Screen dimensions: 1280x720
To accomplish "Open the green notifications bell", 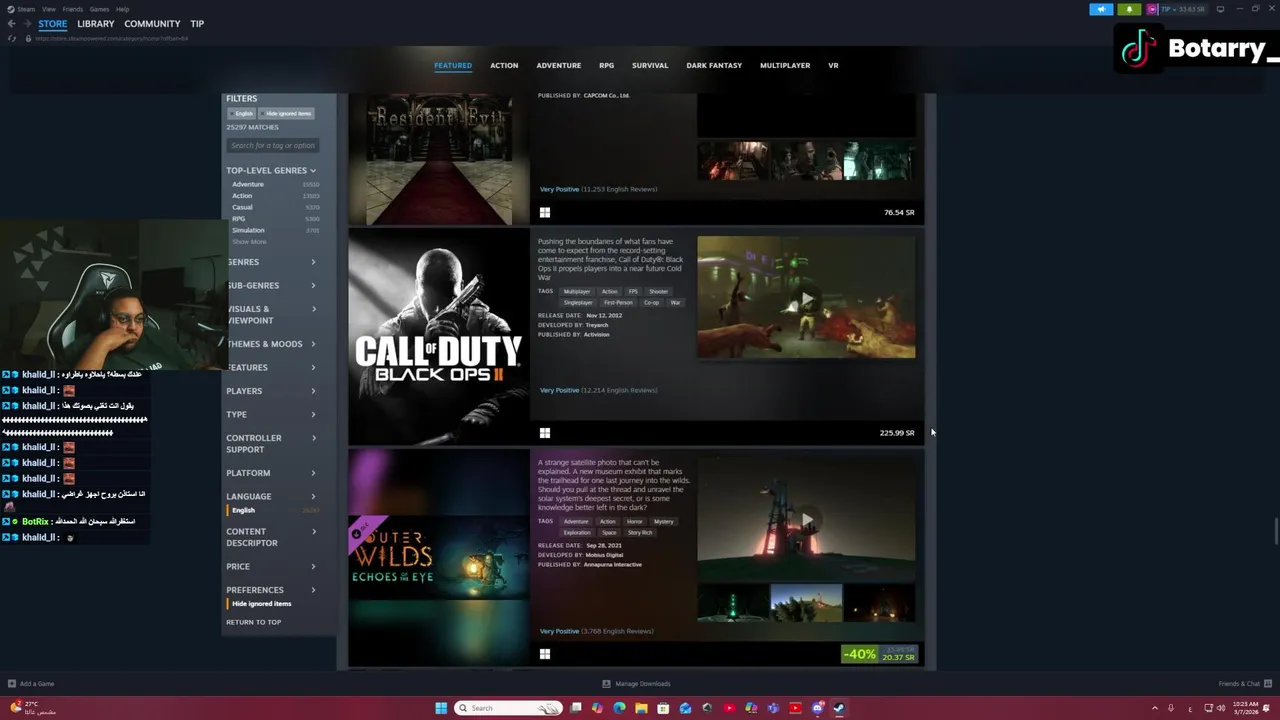I will point(1129,9).
